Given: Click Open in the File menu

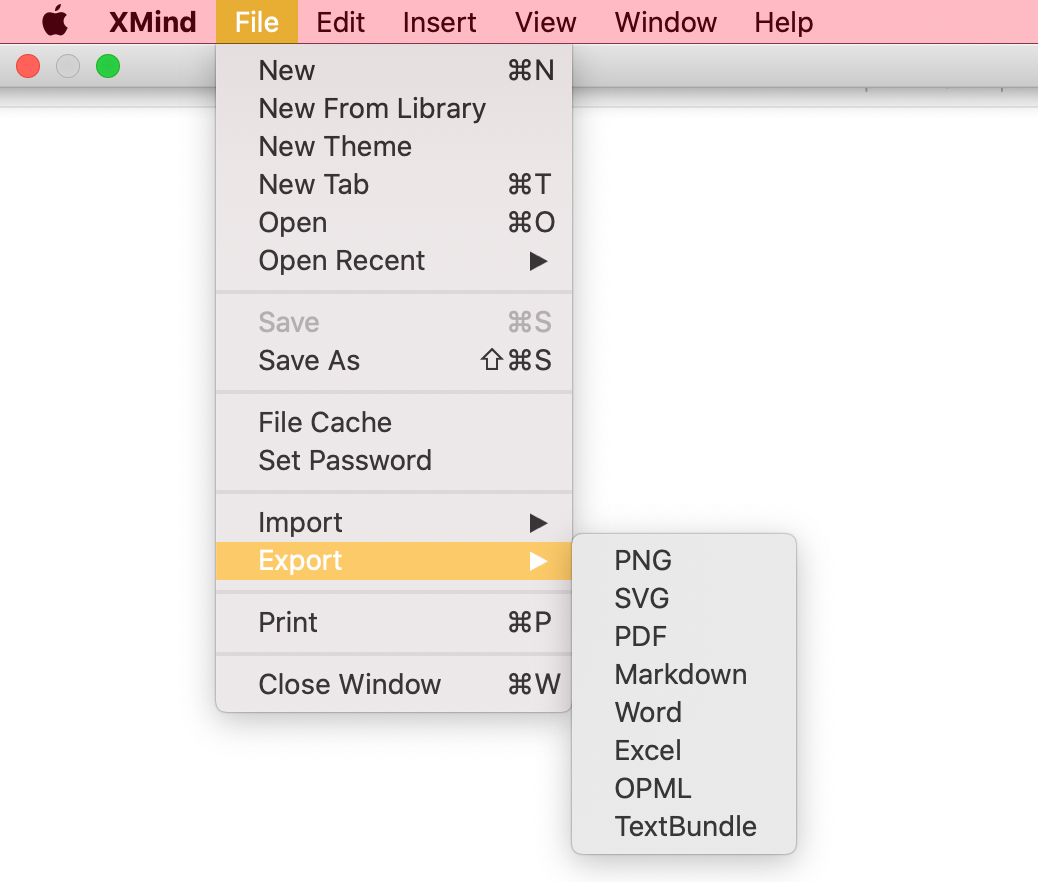Looking at the screenshot, I should pyautogui.click(x=394, y=222).
